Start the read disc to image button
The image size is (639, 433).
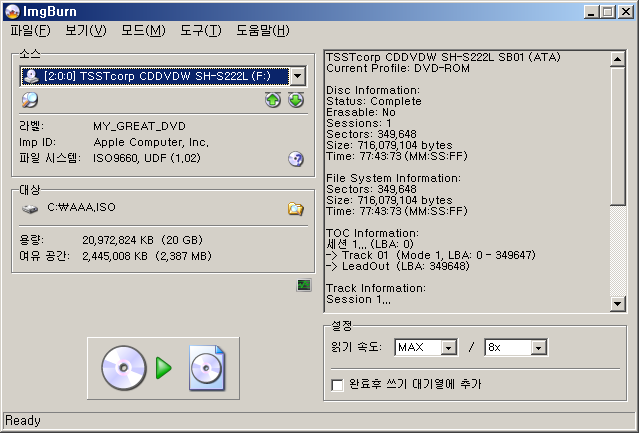point(163,368)
